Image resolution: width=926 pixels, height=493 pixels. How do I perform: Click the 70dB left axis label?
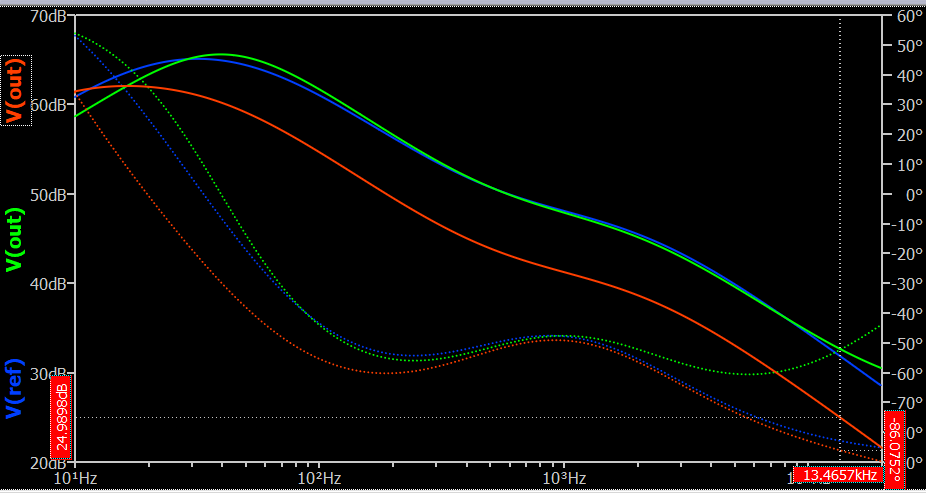[x=47, y=15]
